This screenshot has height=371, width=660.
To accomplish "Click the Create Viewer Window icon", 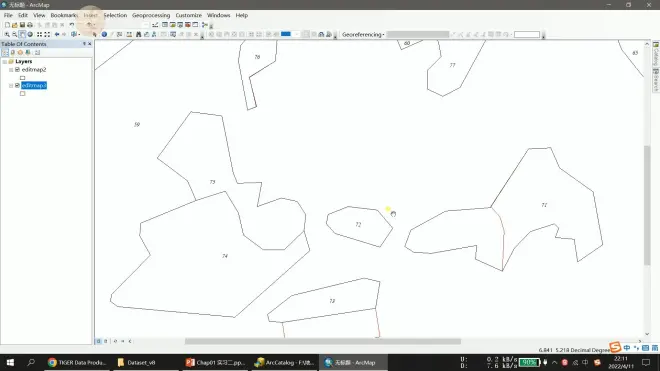I will coord(173,35).
